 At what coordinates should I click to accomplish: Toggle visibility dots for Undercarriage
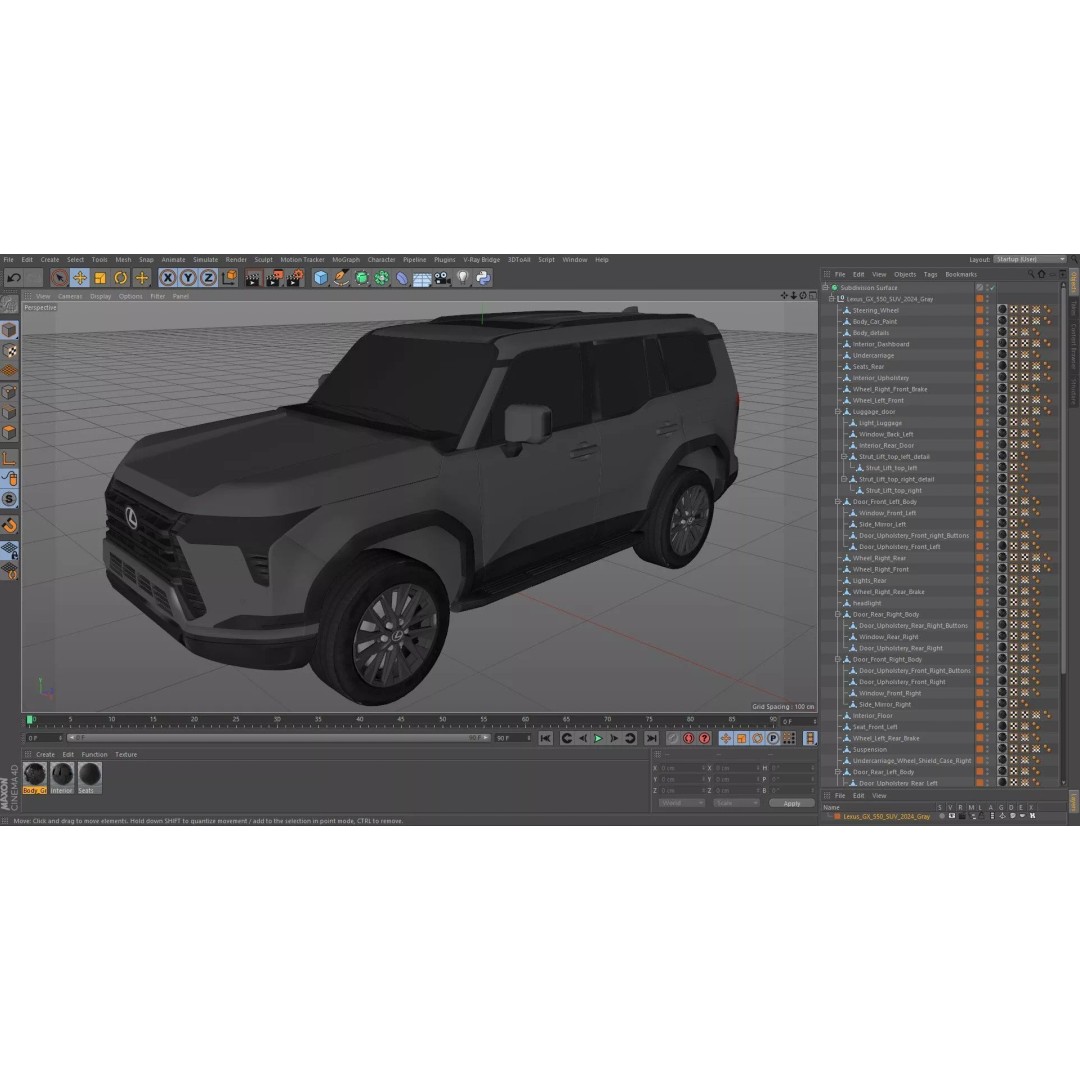pos(987,355)
